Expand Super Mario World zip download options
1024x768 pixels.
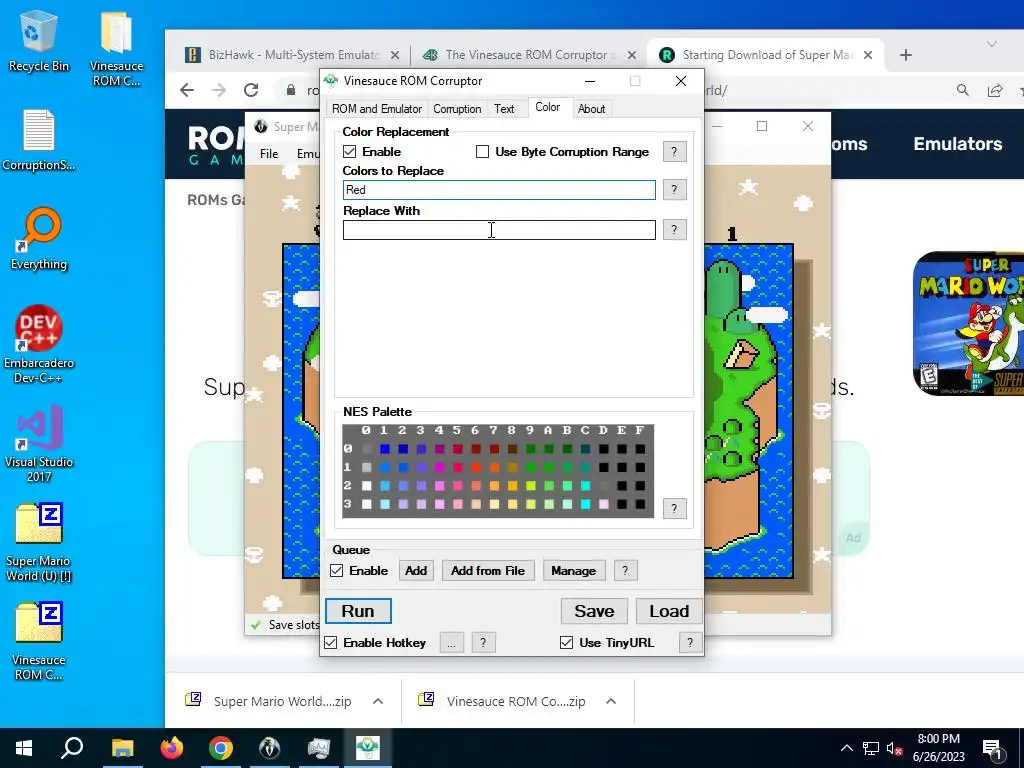point(377,701)
